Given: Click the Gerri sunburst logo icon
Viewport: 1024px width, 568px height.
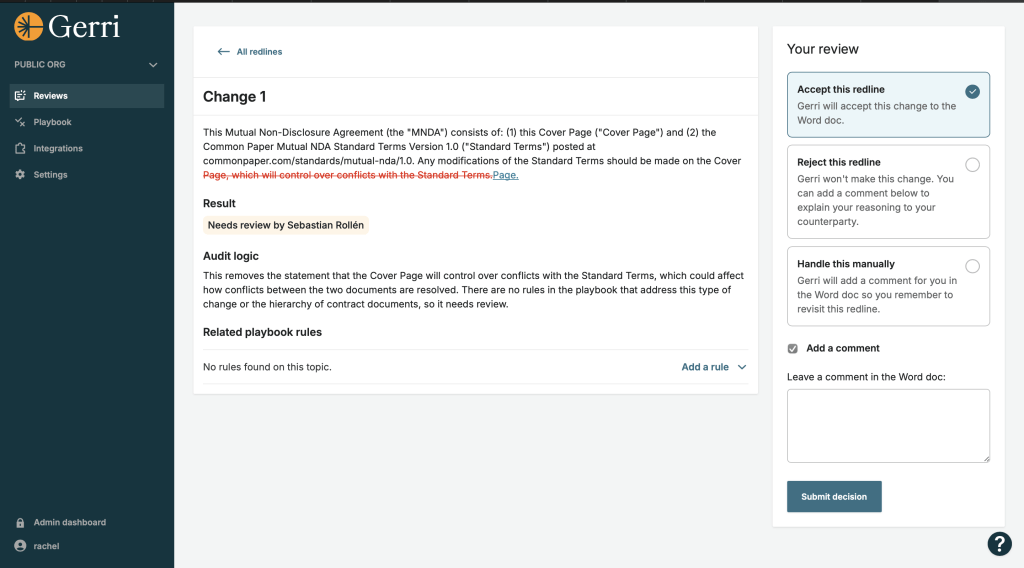Looking at the screenshot, I should (29, 27).
